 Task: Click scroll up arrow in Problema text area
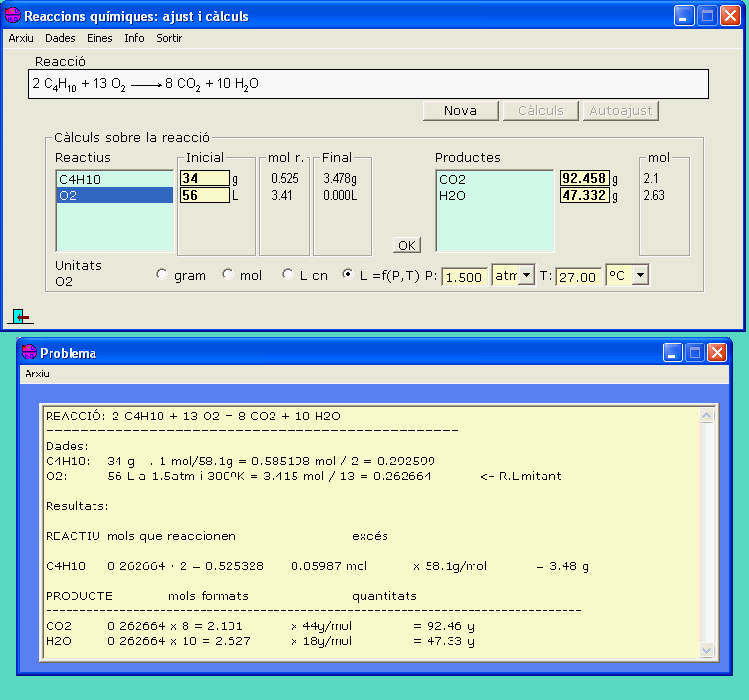tap(706, 415)
